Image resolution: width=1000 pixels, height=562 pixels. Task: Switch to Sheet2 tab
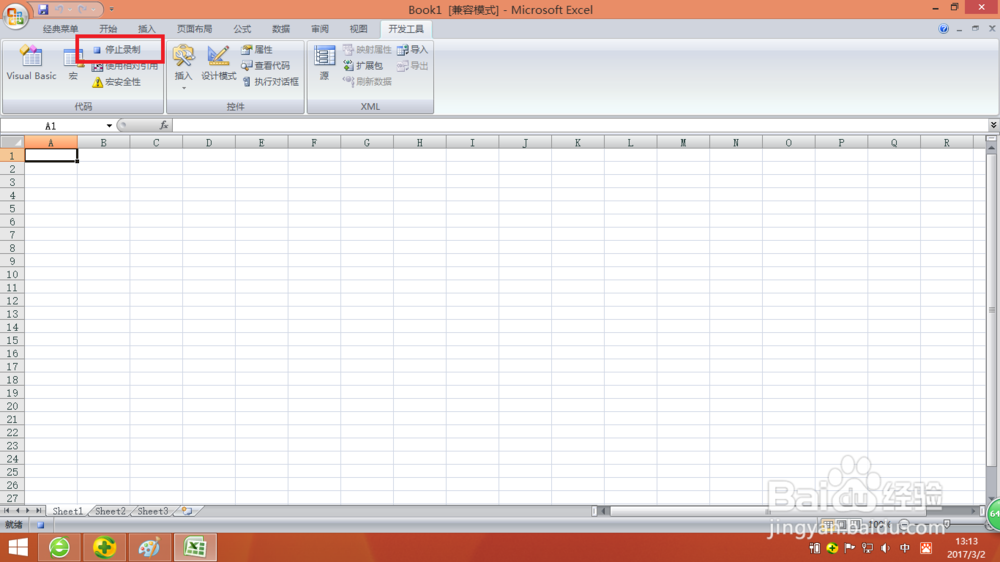pos(110,511)
